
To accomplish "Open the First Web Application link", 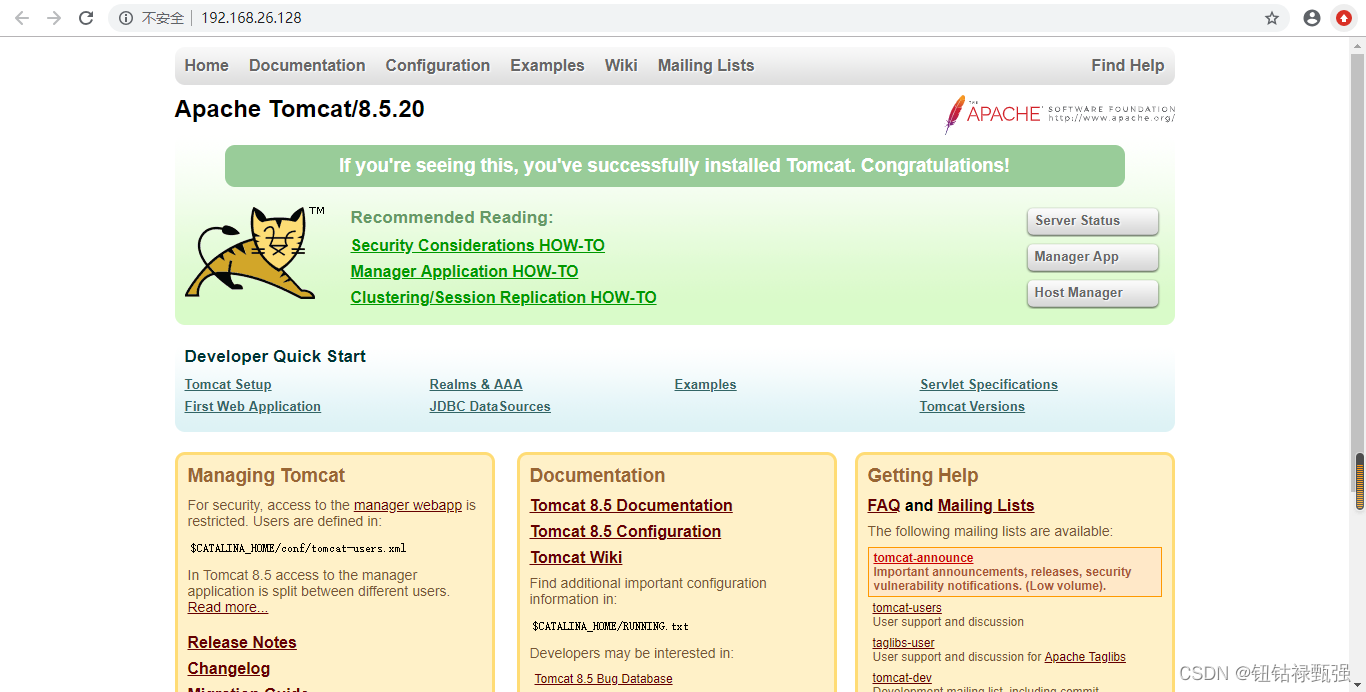I will click(x=253, y=406).
